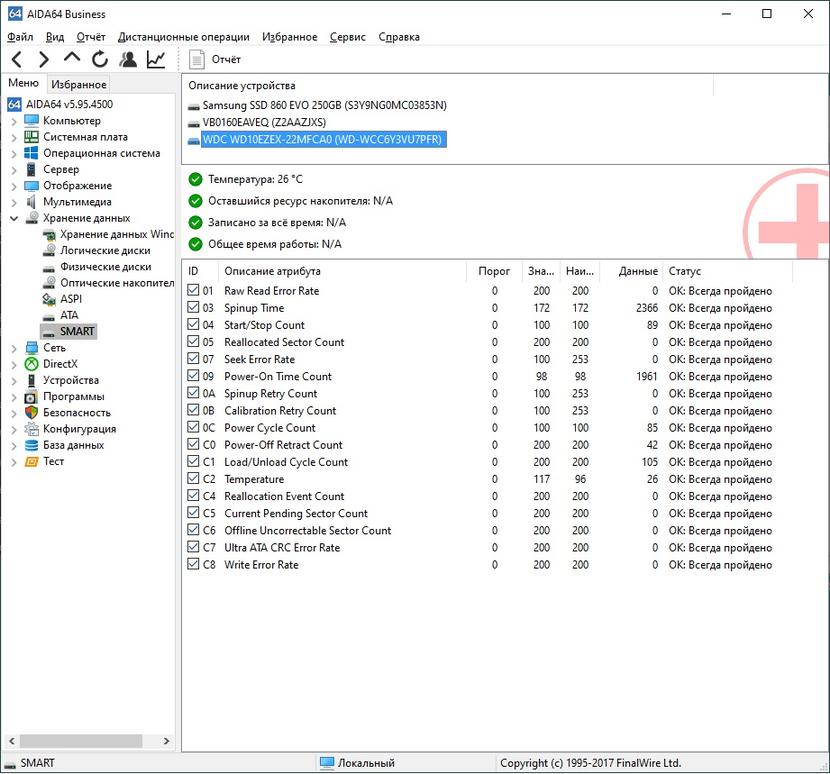Sort by the Данные column header

[x=633, y=271]
